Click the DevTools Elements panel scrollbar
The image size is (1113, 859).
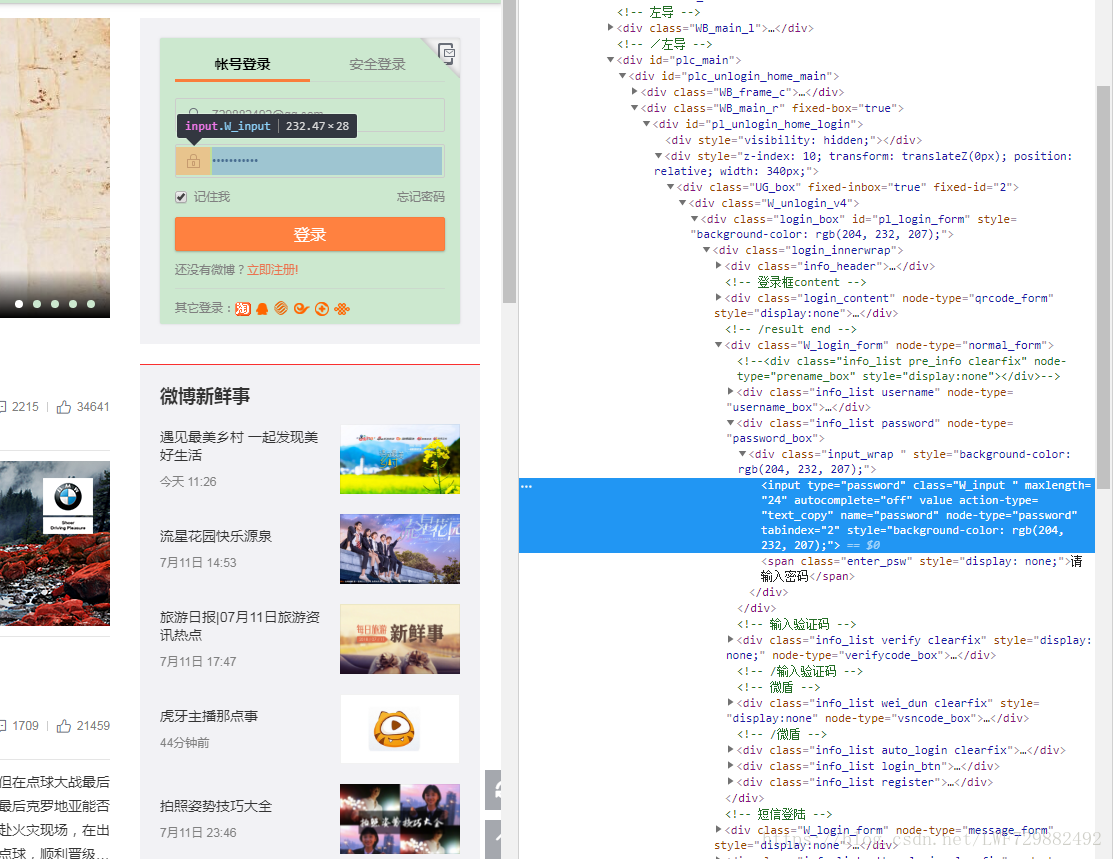click(1103, 300)
